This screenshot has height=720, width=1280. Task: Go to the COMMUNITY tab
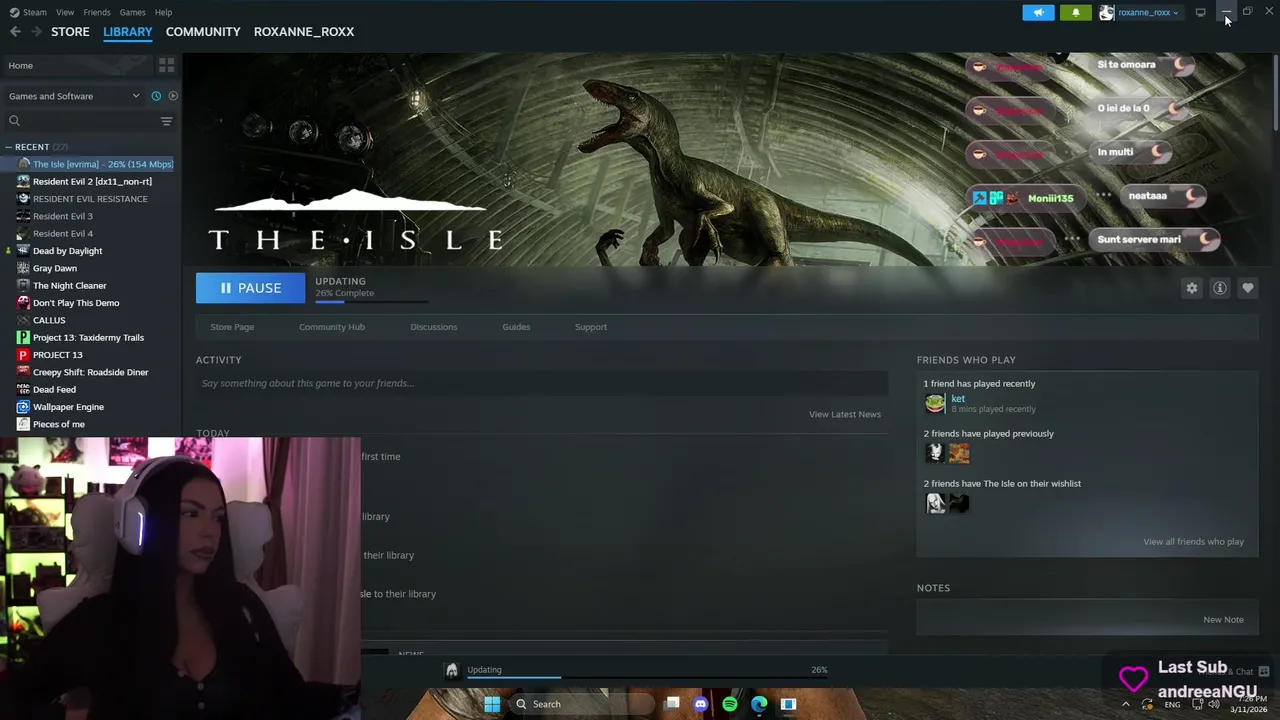coord(203,32)
